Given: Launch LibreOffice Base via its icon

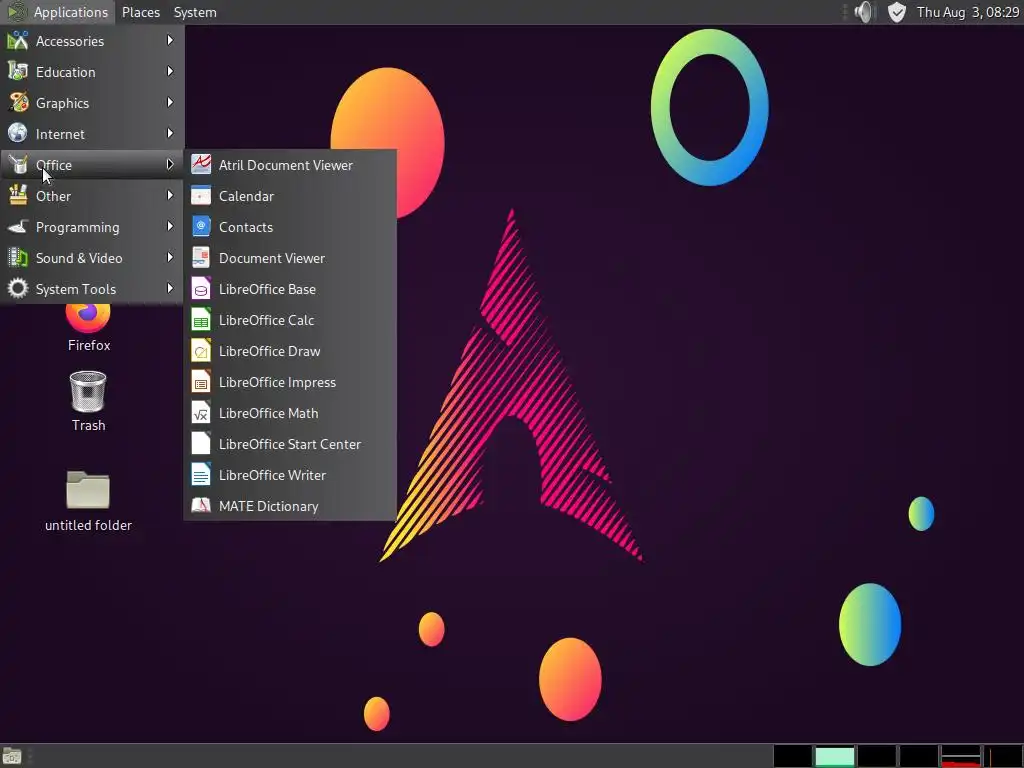Looking at the screenshot, I should coord(200,289).
